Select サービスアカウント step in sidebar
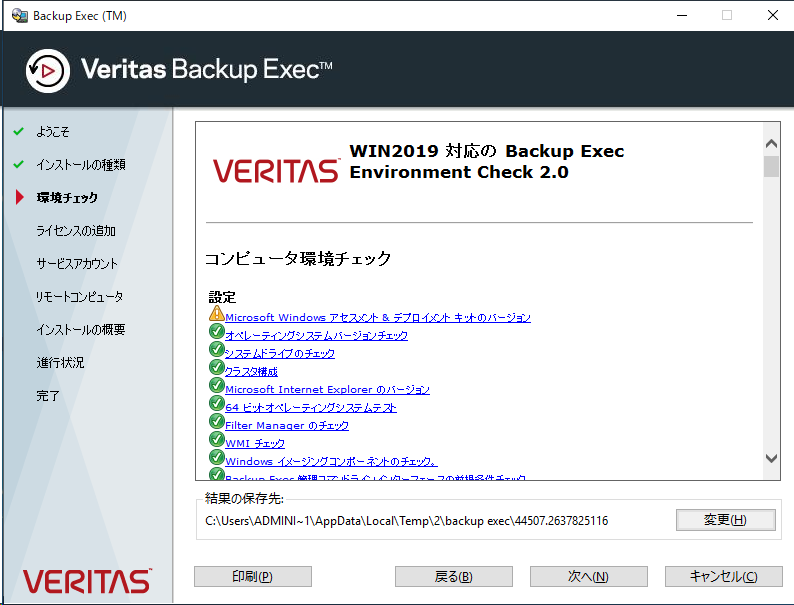Image resolution: width=794 pixels, height=605 pixels. coord(77,264)
